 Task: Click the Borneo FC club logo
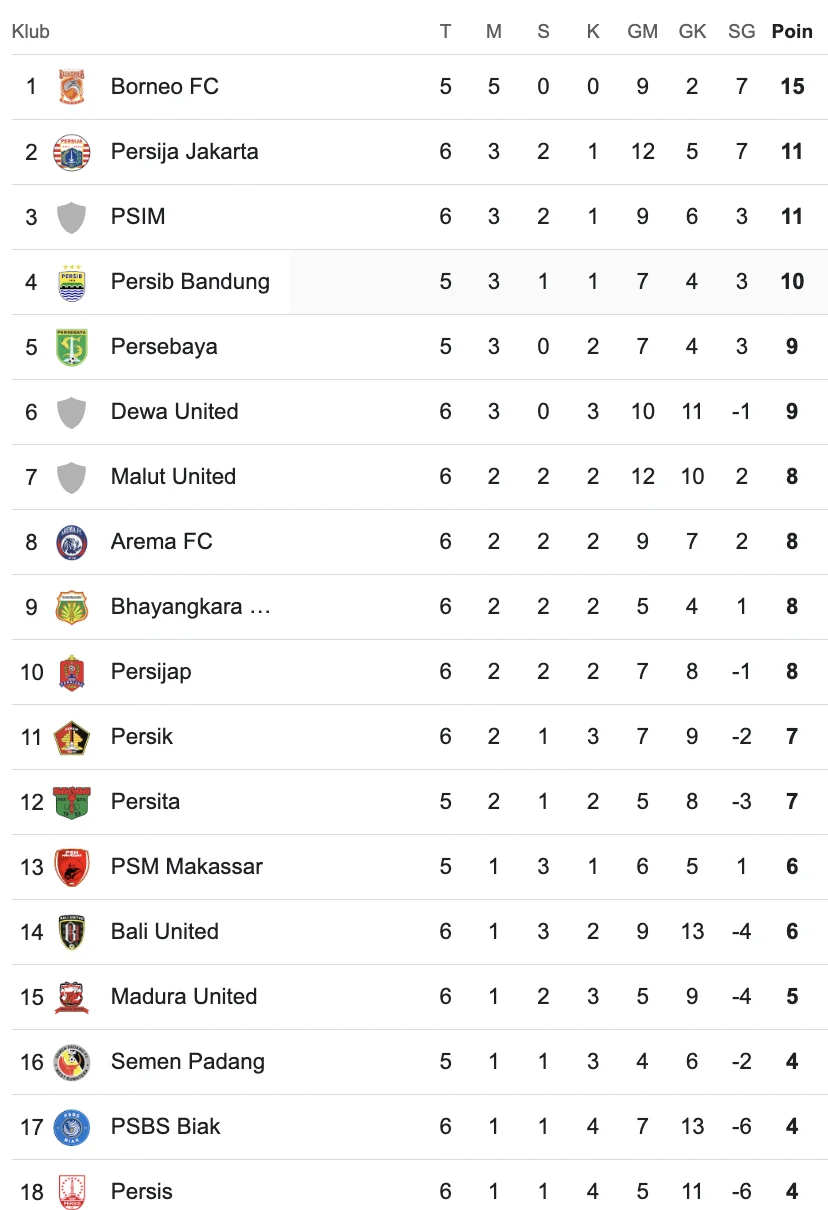[x=71, y=87]
